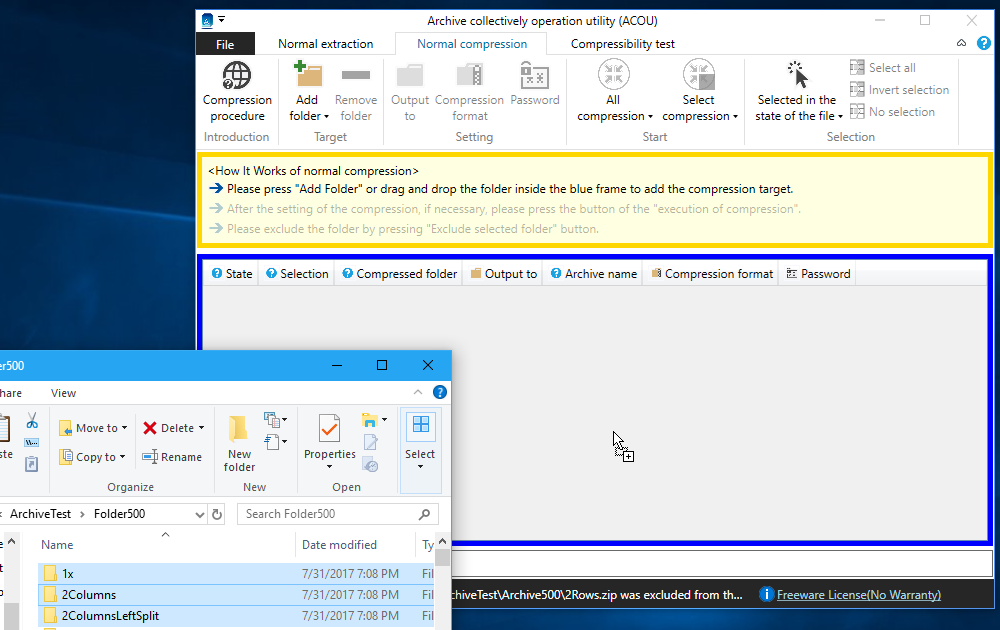Collapse the ACOU ribbon with the caret
1000x630 pixels.
tap(961, 44)
